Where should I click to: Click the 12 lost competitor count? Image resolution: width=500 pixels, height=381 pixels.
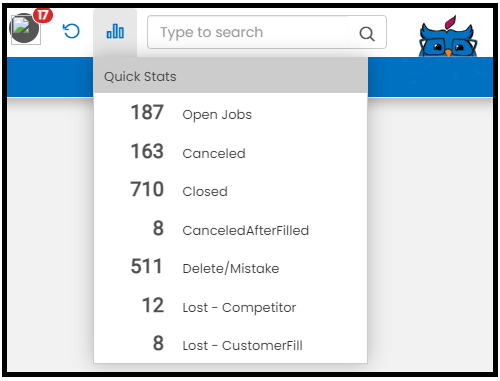(153, 305)
